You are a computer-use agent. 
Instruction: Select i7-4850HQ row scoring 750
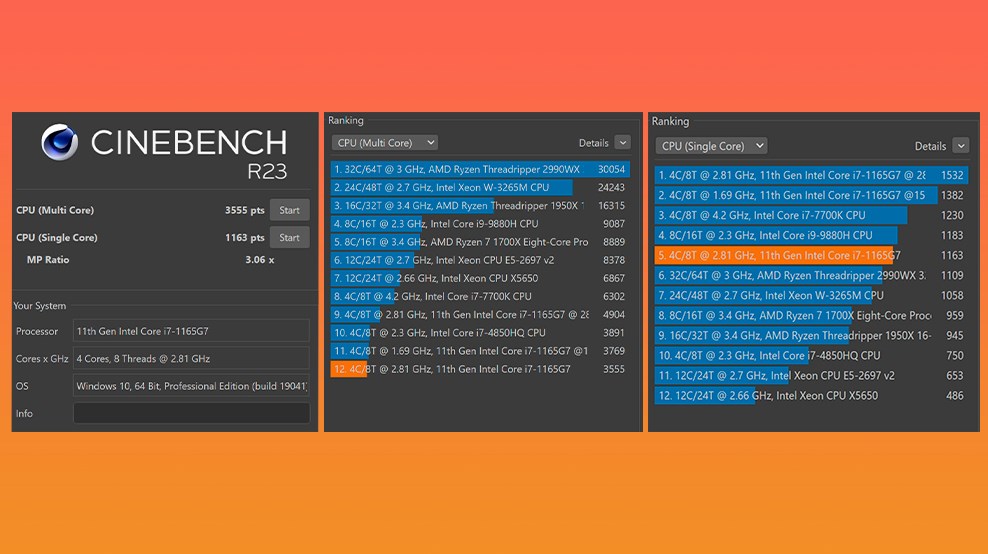tap(811, 355)
